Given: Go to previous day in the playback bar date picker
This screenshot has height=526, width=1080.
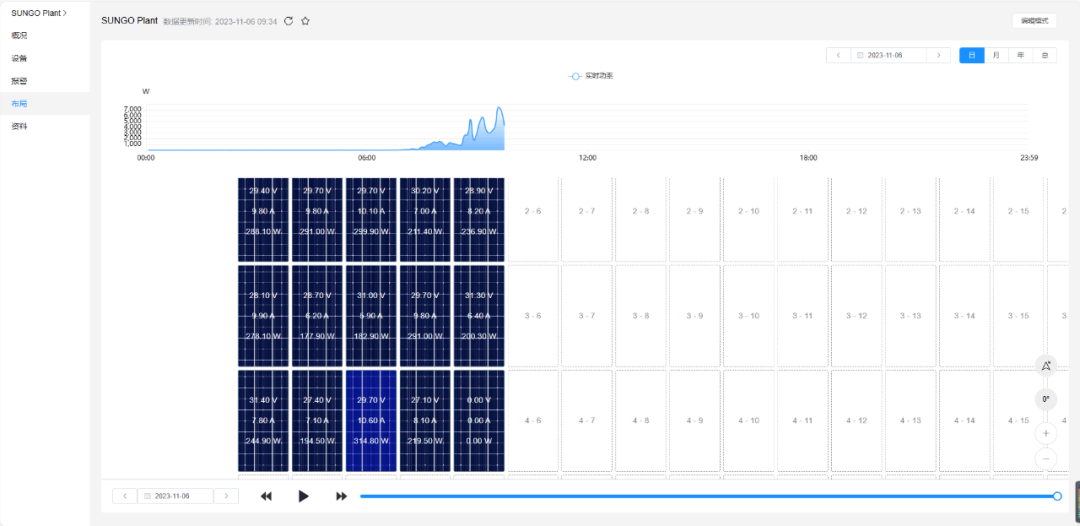Looking at the screenshot, I should [125, 496].
